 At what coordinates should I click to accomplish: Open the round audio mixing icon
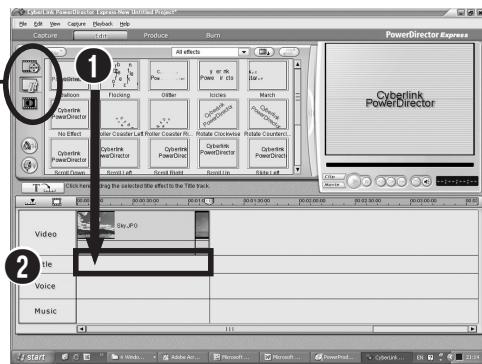point(30,145)
